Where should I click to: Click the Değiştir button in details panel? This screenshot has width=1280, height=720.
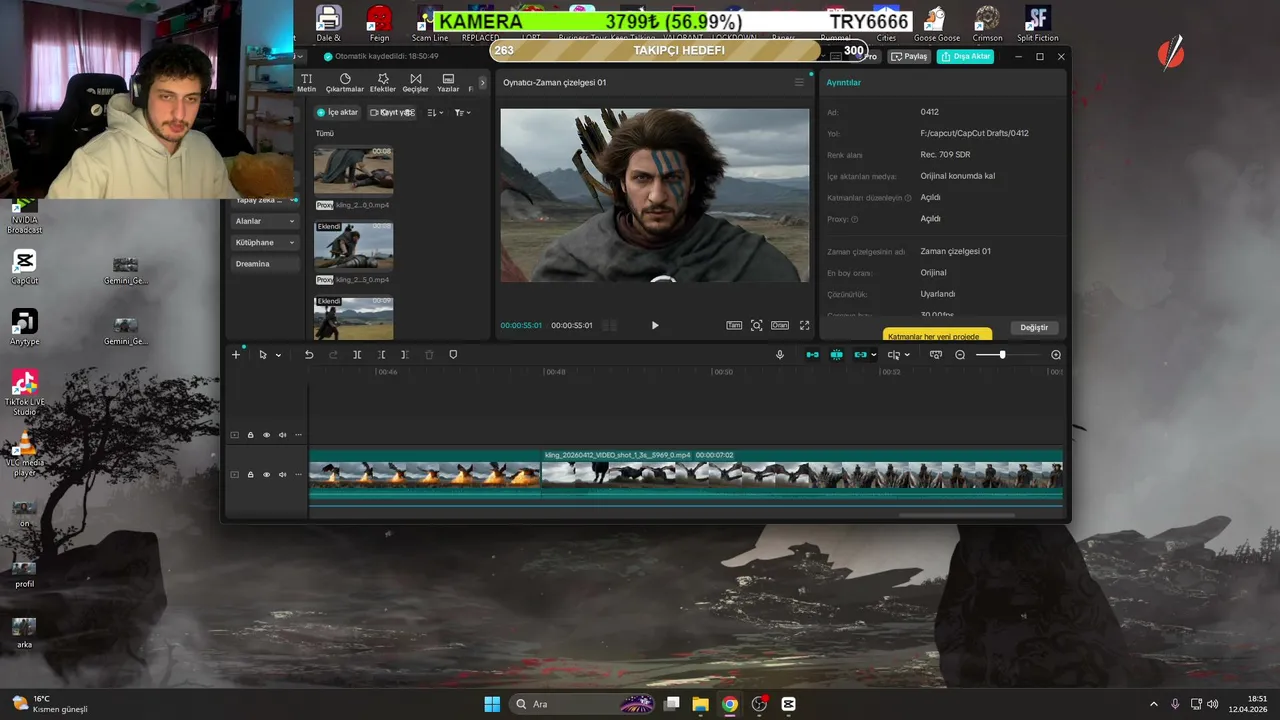(1034, 328)
